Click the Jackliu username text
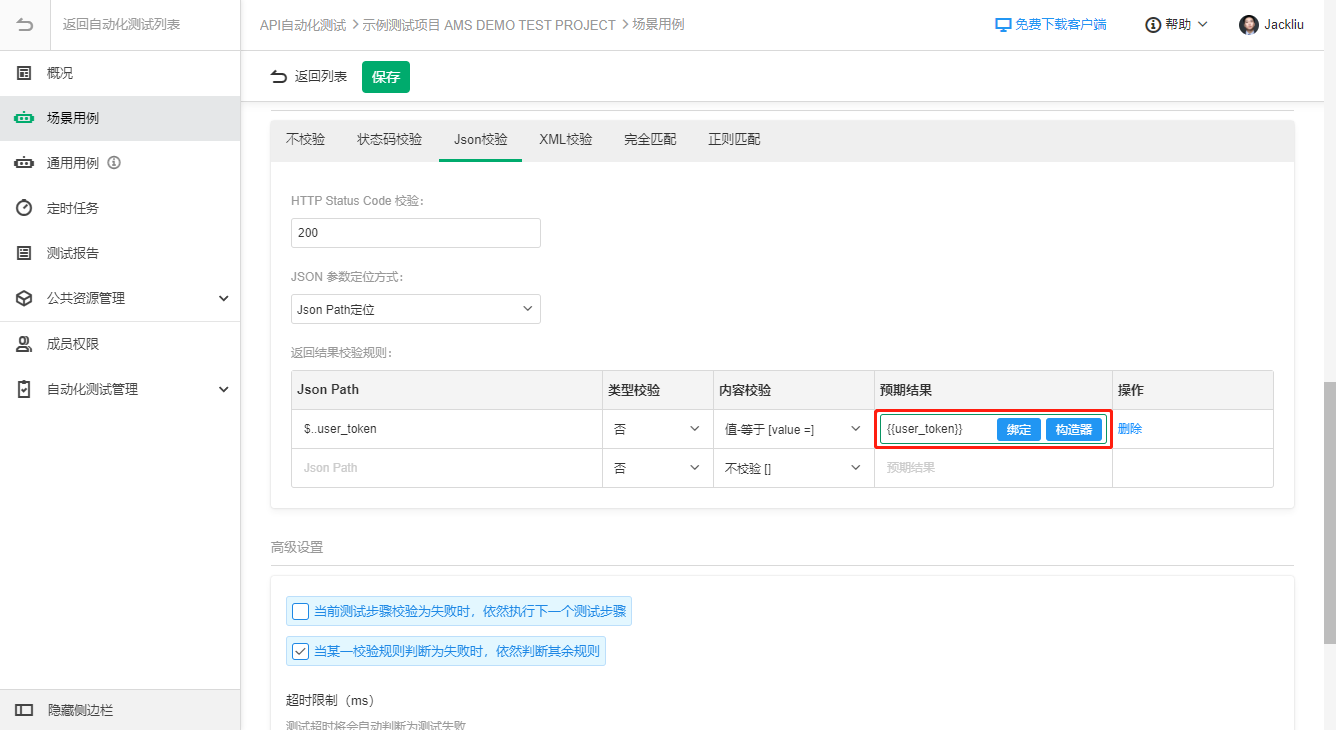This screenshot has width=1336, height=730. (x=1284, y=25)
